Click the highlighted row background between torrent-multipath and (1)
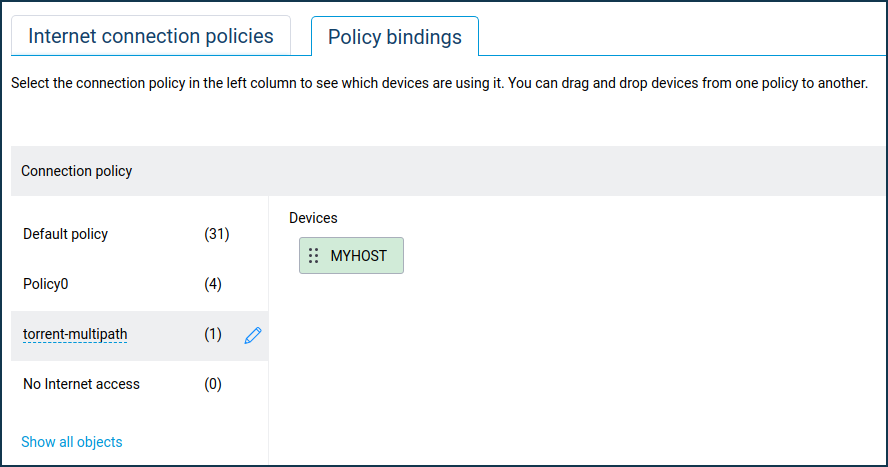Viewport: 888px width, 467px height. pyautogui.click(x=165, y=335)
